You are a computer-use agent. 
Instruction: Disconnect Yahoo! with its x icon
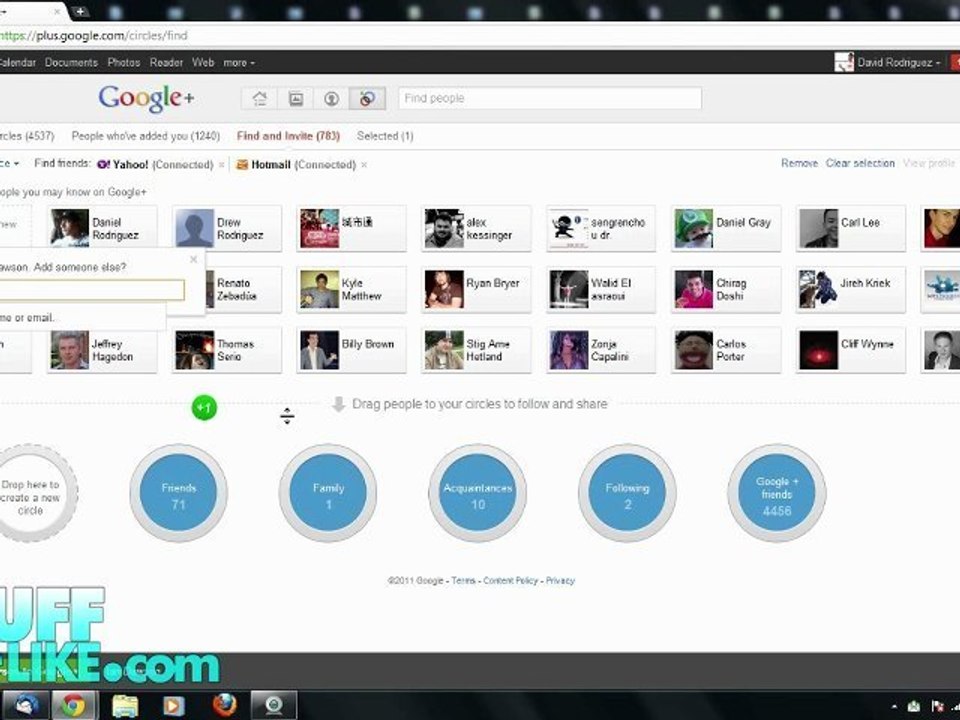(x=222, y=165)
